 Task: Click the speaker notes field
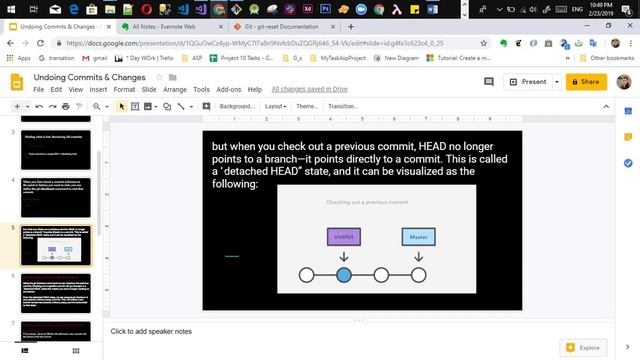coord(359,331)
